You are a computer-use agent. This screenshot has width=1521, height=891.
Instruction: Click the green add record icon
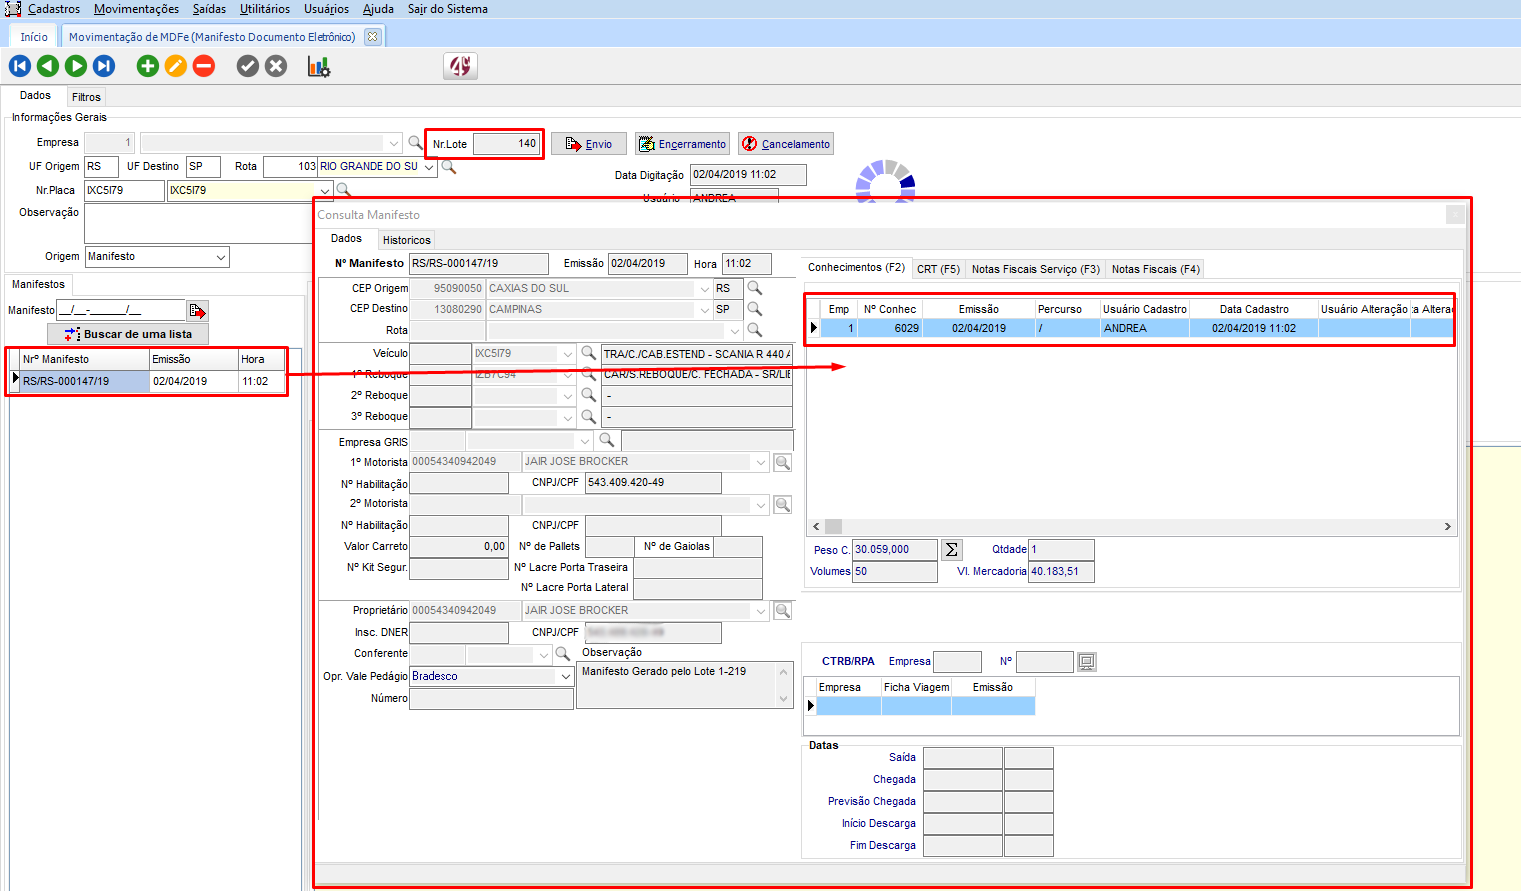pyautogui.click(x=148, y=66)
